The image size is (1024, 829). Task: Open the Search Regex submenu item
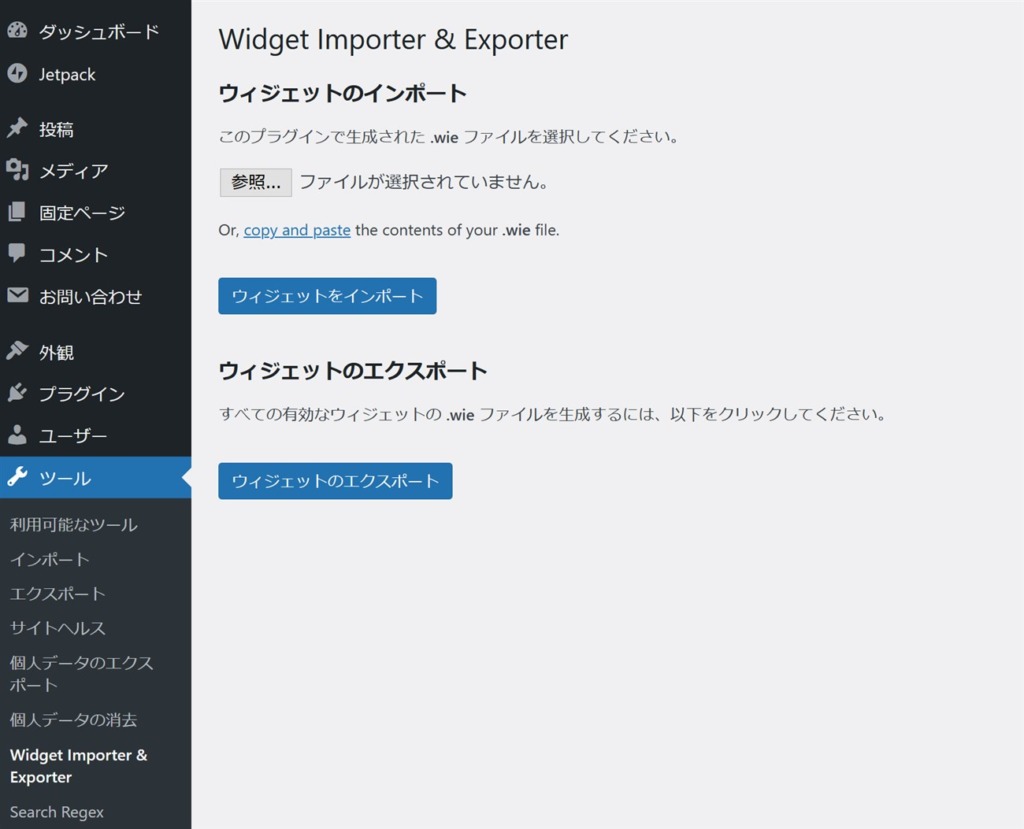(57, 812)
